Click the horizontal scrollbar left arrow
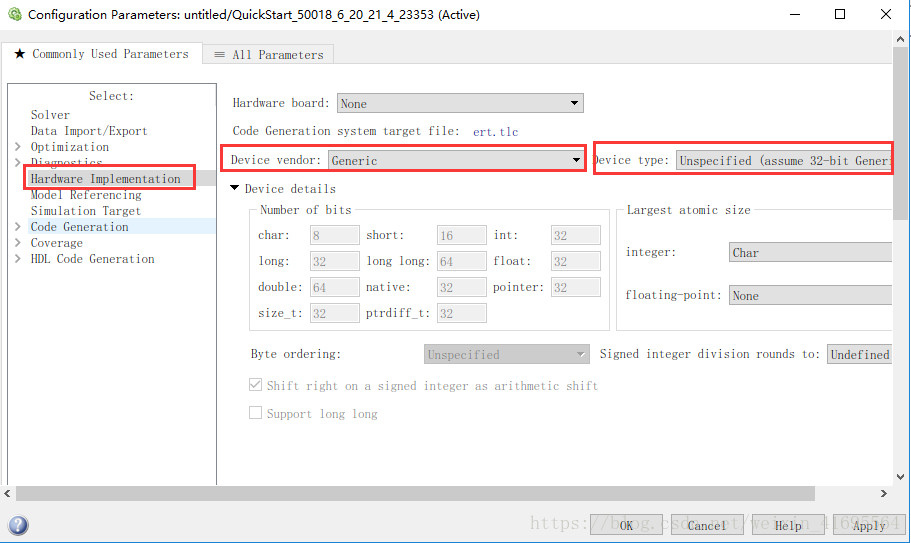This screenshot has height=543, width=911. [x=7, y=494]
